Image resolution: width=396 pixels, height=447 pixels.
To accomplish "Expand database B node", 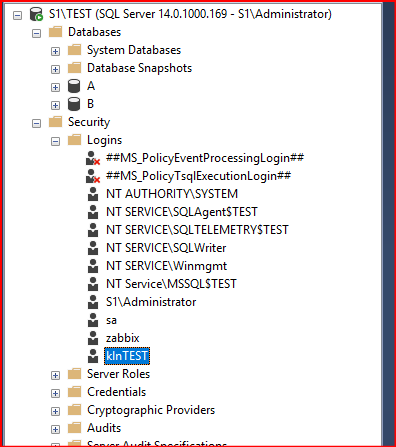I will click(55, 105).
